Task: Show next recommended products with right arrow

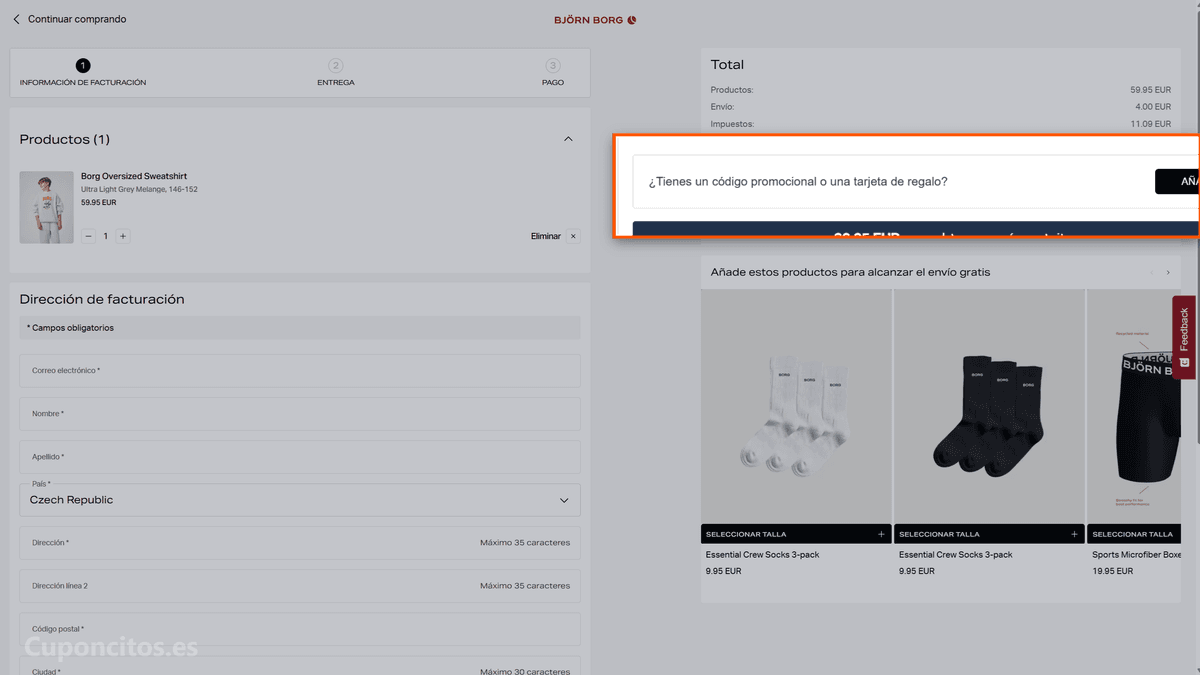Action: coord(1168,272)
